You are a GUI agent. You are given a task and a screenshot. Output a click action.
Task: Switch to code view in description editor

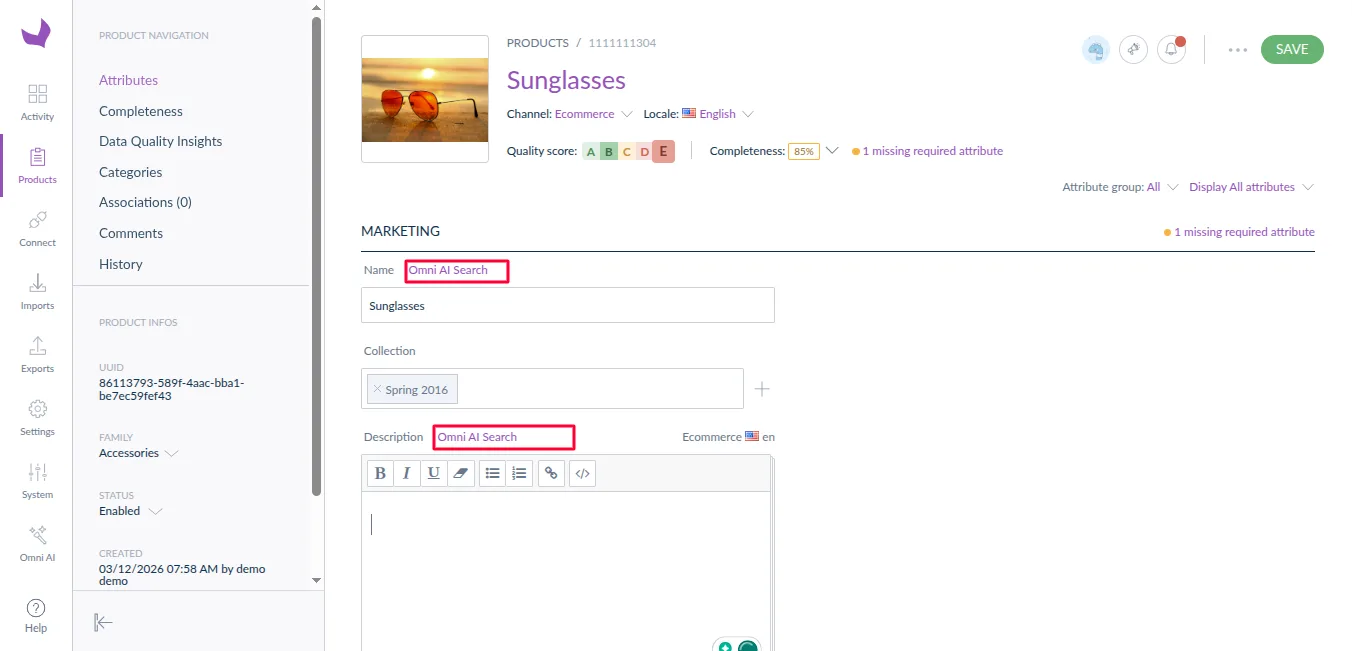coord(582,472)
